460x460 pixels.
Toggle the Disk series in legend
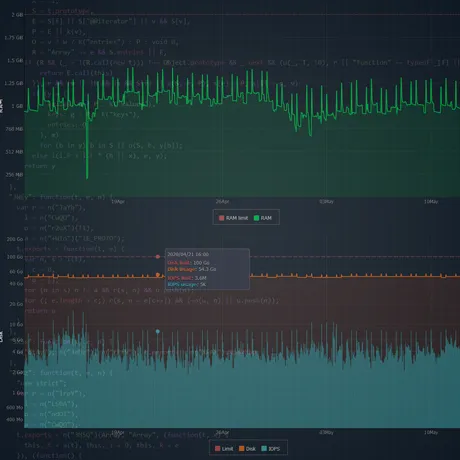[247, 449]
